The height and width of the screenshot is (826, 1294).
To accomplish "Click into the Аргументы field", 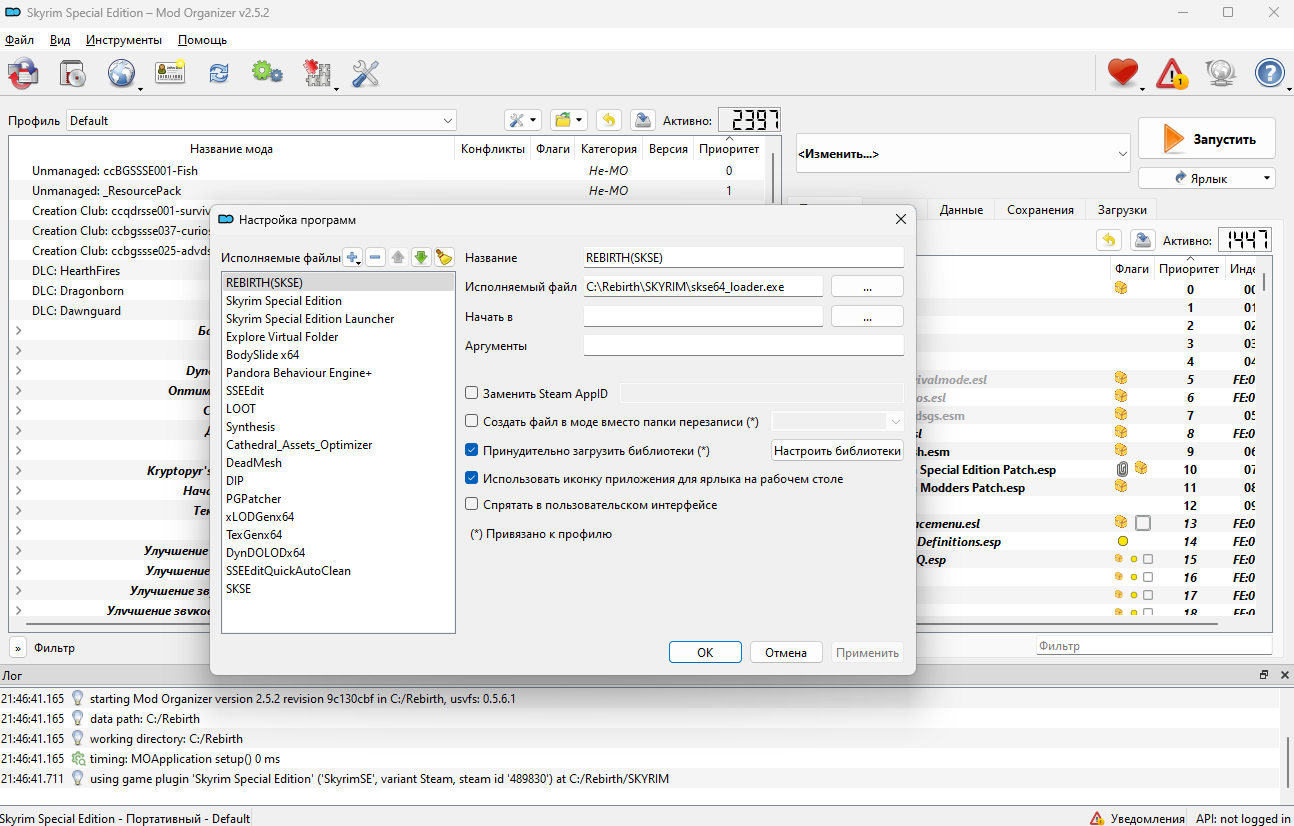I will point(744,346).
